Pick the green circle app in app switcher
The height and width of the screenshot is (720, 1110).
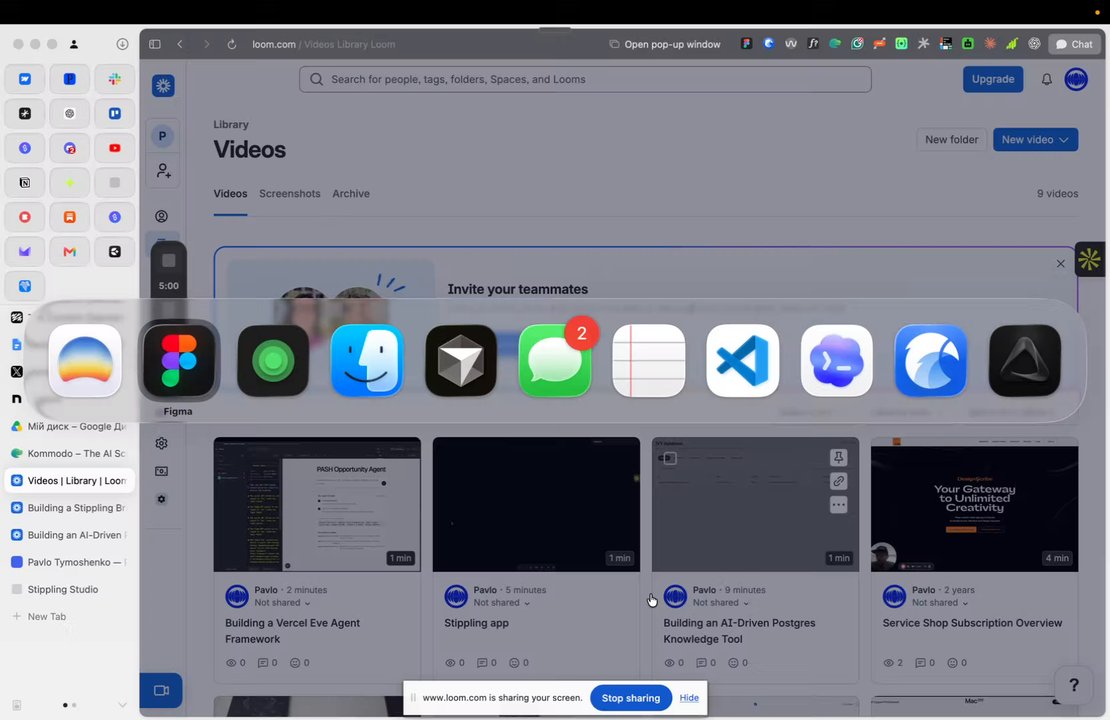[x=273, y=360]
